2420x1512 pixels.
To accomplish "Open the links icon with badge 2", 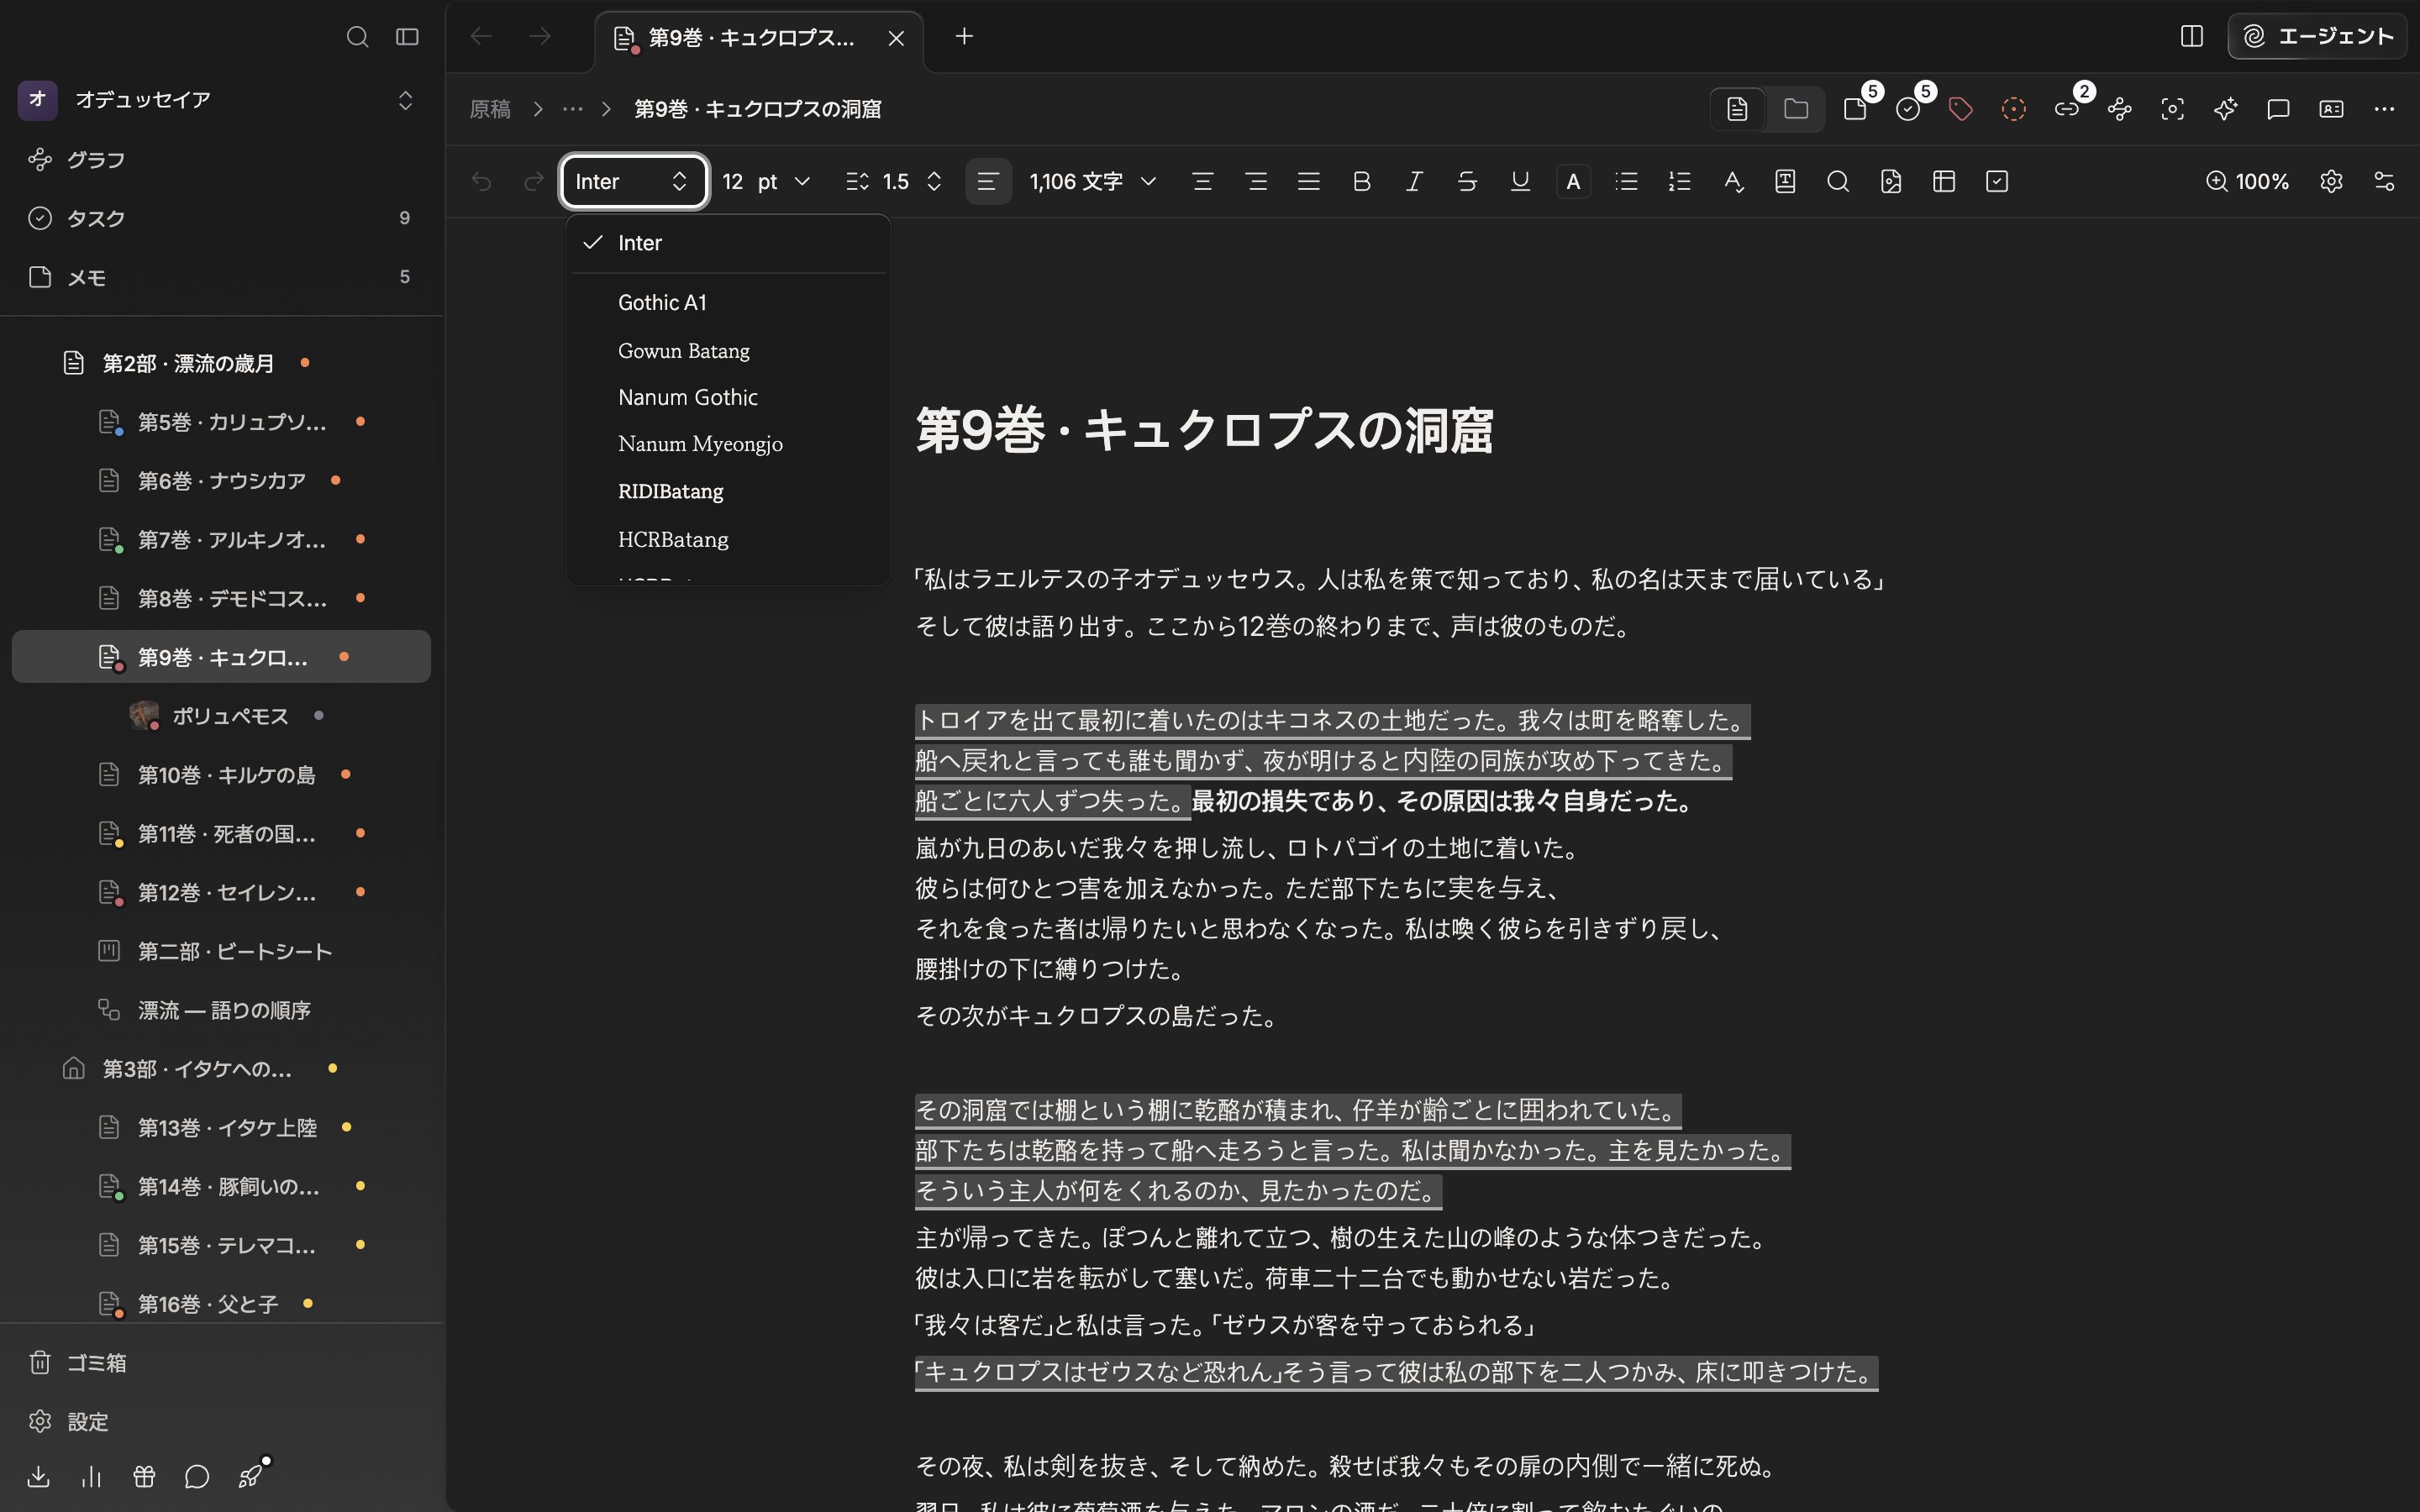I will pyautogui.click(x=2067, y=109).
